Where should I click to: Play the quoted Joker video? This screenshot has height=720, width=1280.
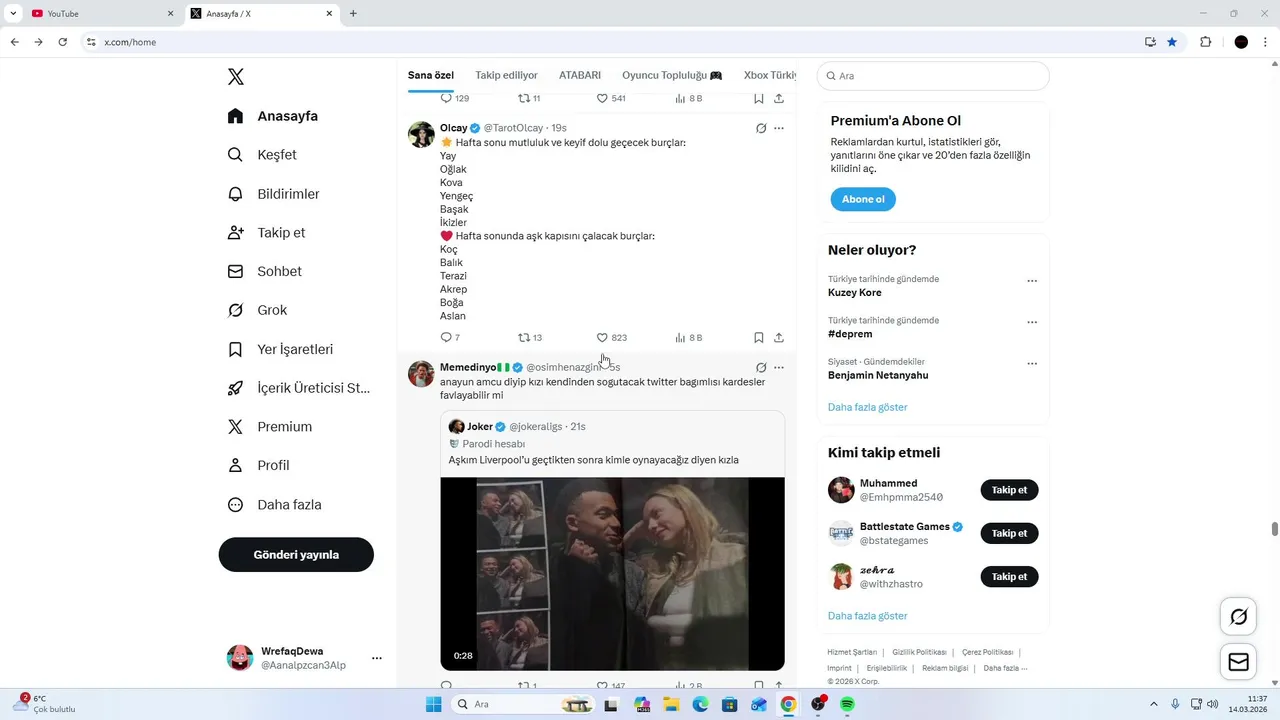[612, 573]
